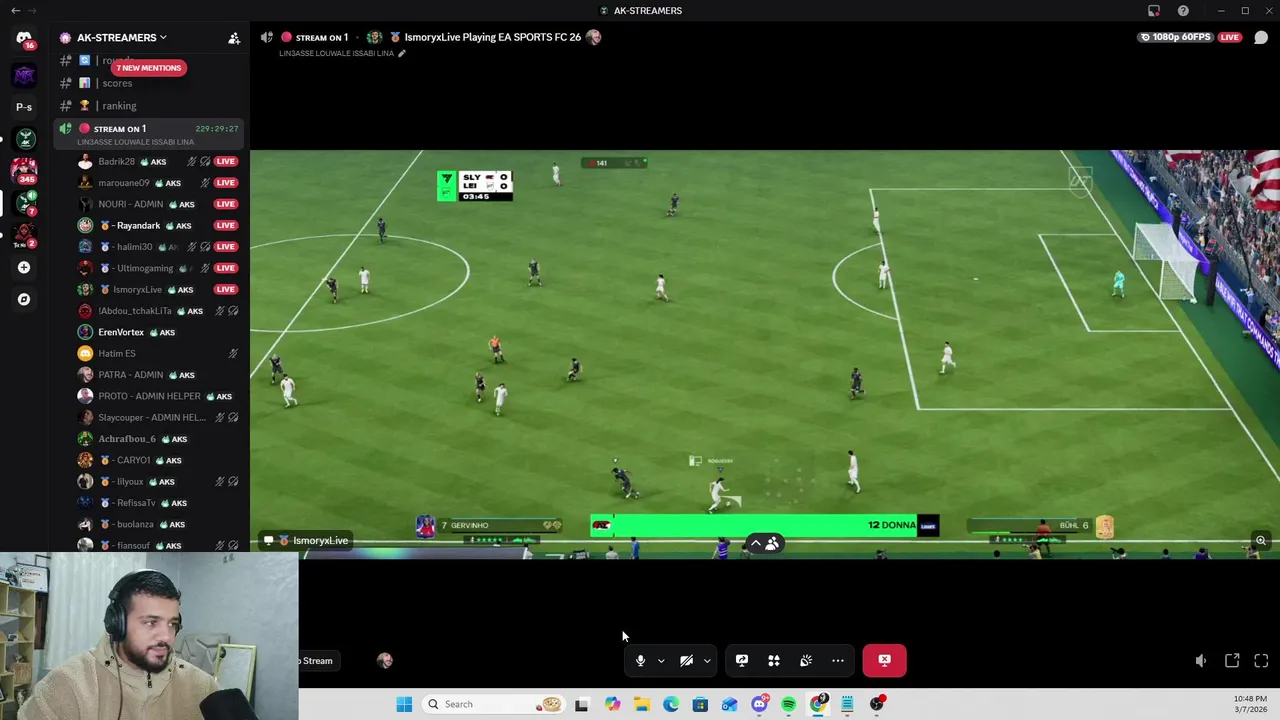1280x720 pixels.
Task: Open the scores channel
Action: pos(117,84)
